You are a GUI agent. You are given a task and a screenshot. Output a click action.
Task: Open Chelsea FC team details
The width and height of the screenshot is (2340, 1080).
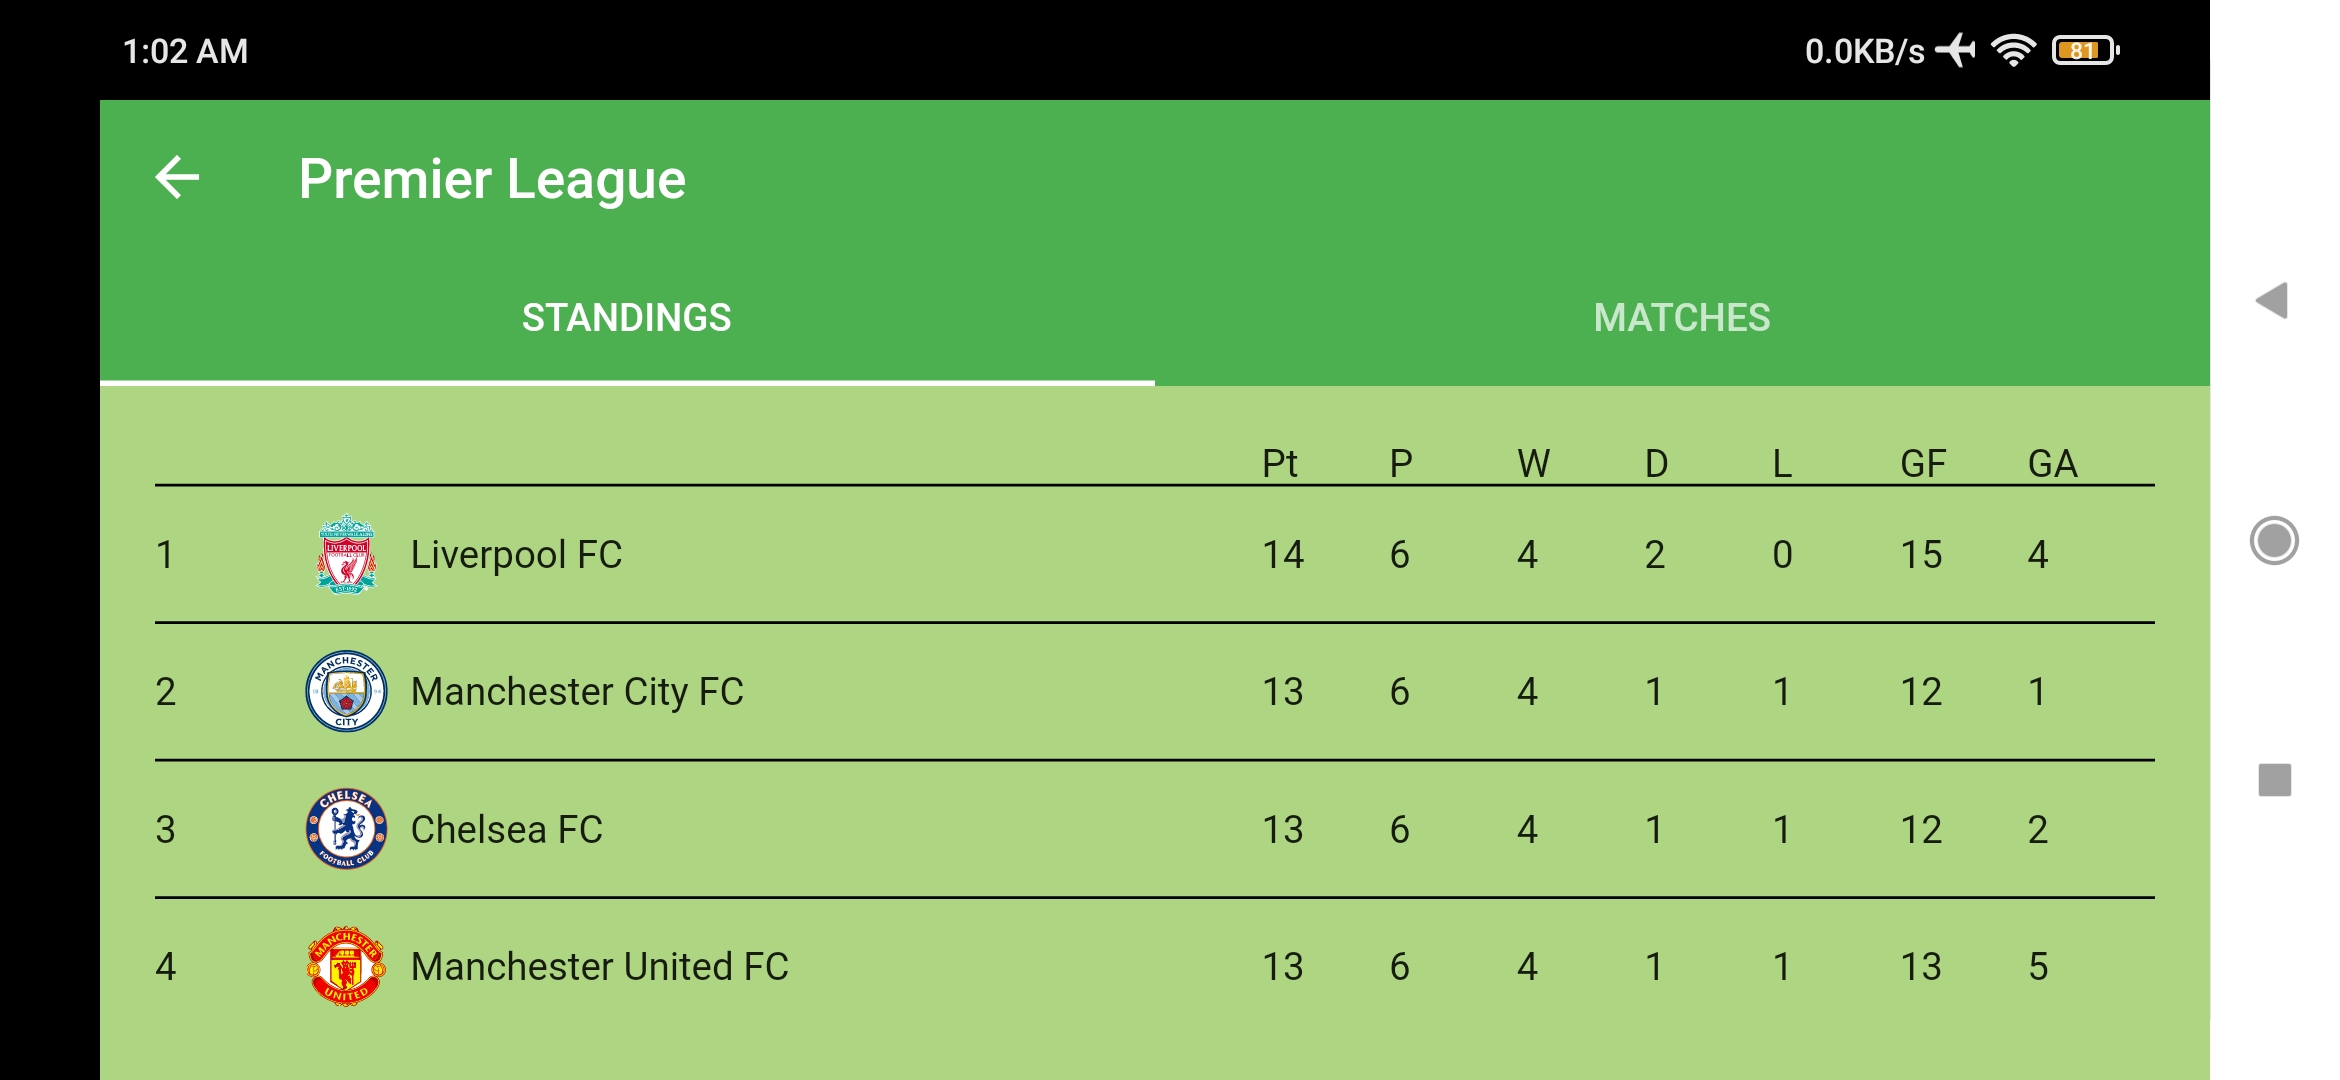click(506, 828)
